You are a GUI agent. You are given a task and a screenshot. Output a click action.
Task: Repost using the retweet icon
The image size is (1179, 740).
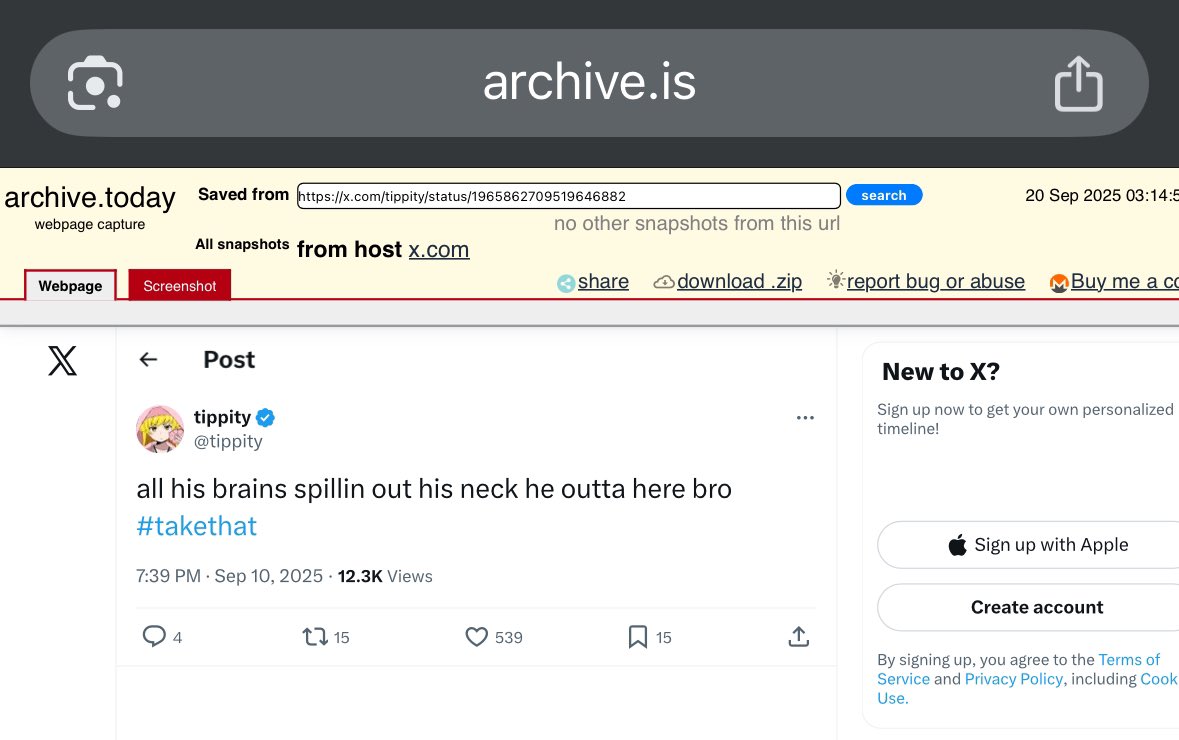coord(314,637)
